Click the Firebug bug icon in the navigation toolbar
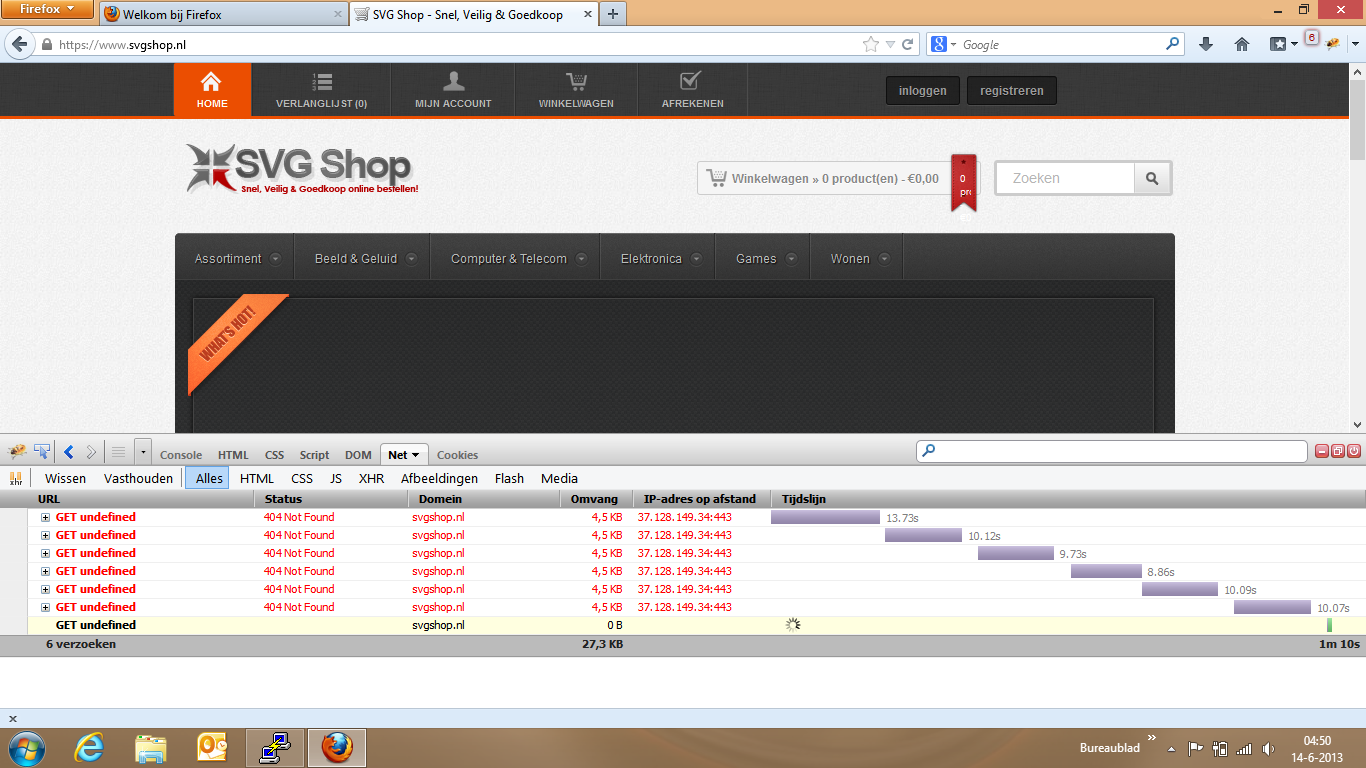The height and width of the screenshot is (768, 1366). click(1332, 44)
